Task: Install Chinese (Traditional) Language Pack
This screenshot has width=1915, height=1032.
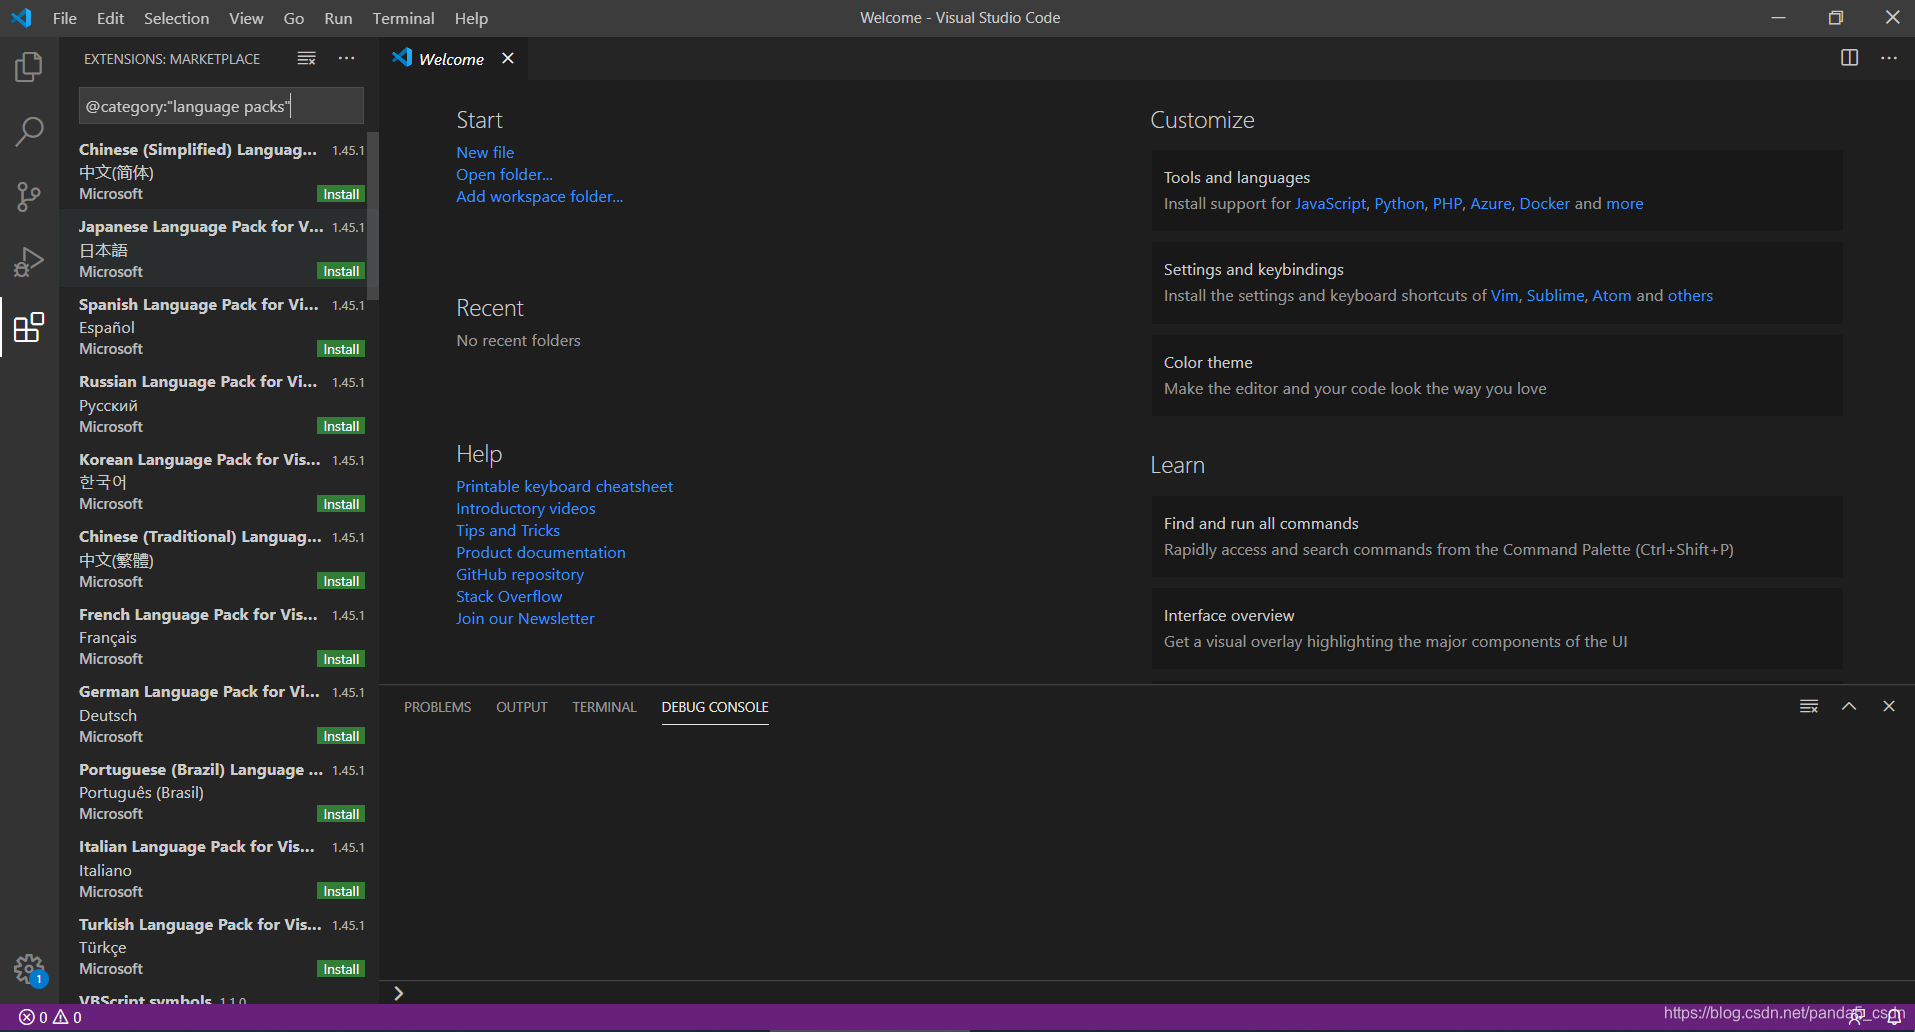Action: pyautogui.click(x=341, y=581)
